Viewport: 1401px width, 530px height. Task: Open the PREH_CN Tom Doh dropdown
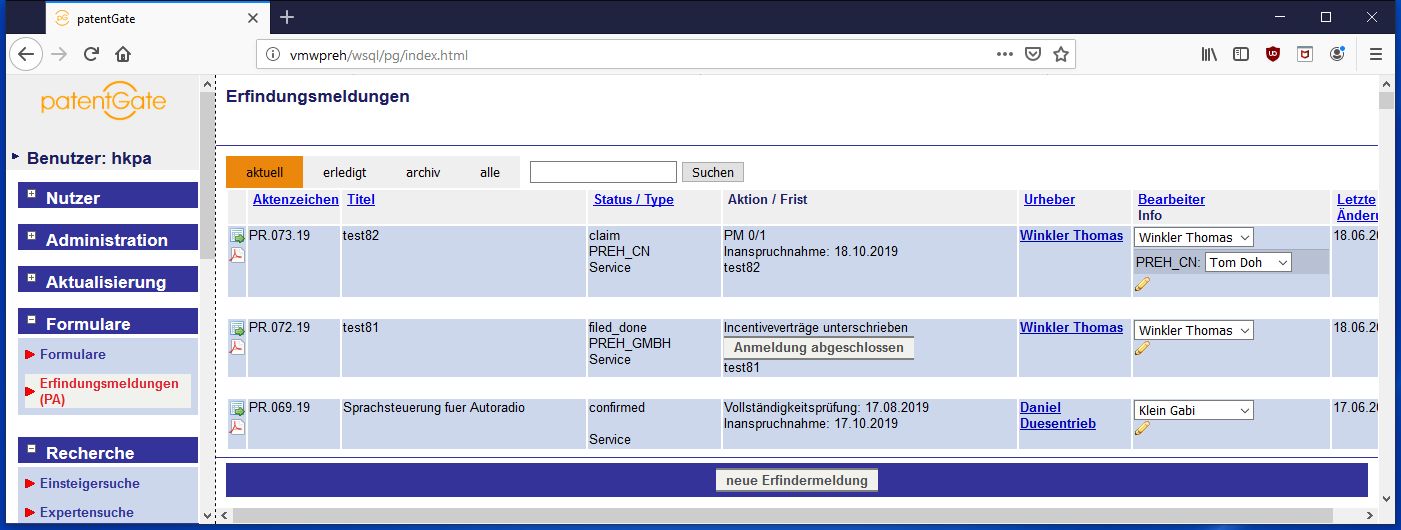[1248, 262]
